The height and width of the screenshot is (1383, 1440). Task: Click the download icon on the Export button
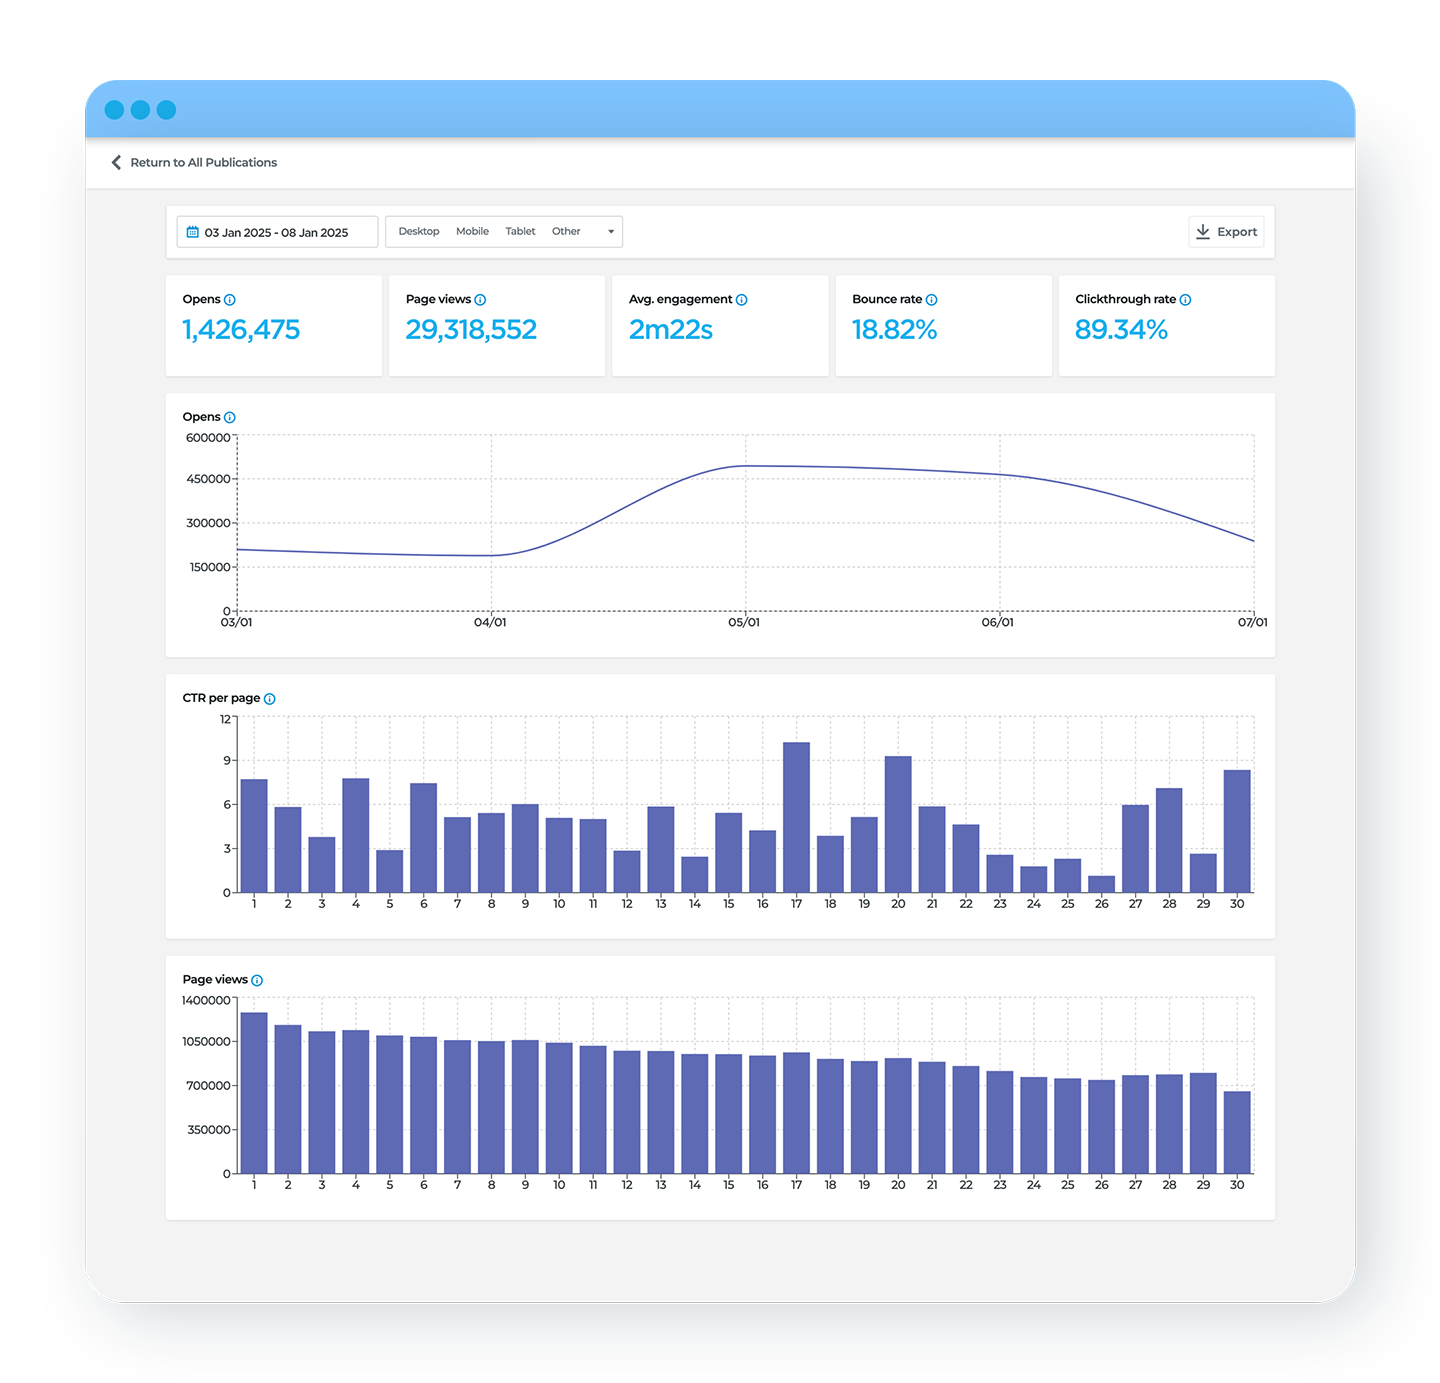point(1204,231)
